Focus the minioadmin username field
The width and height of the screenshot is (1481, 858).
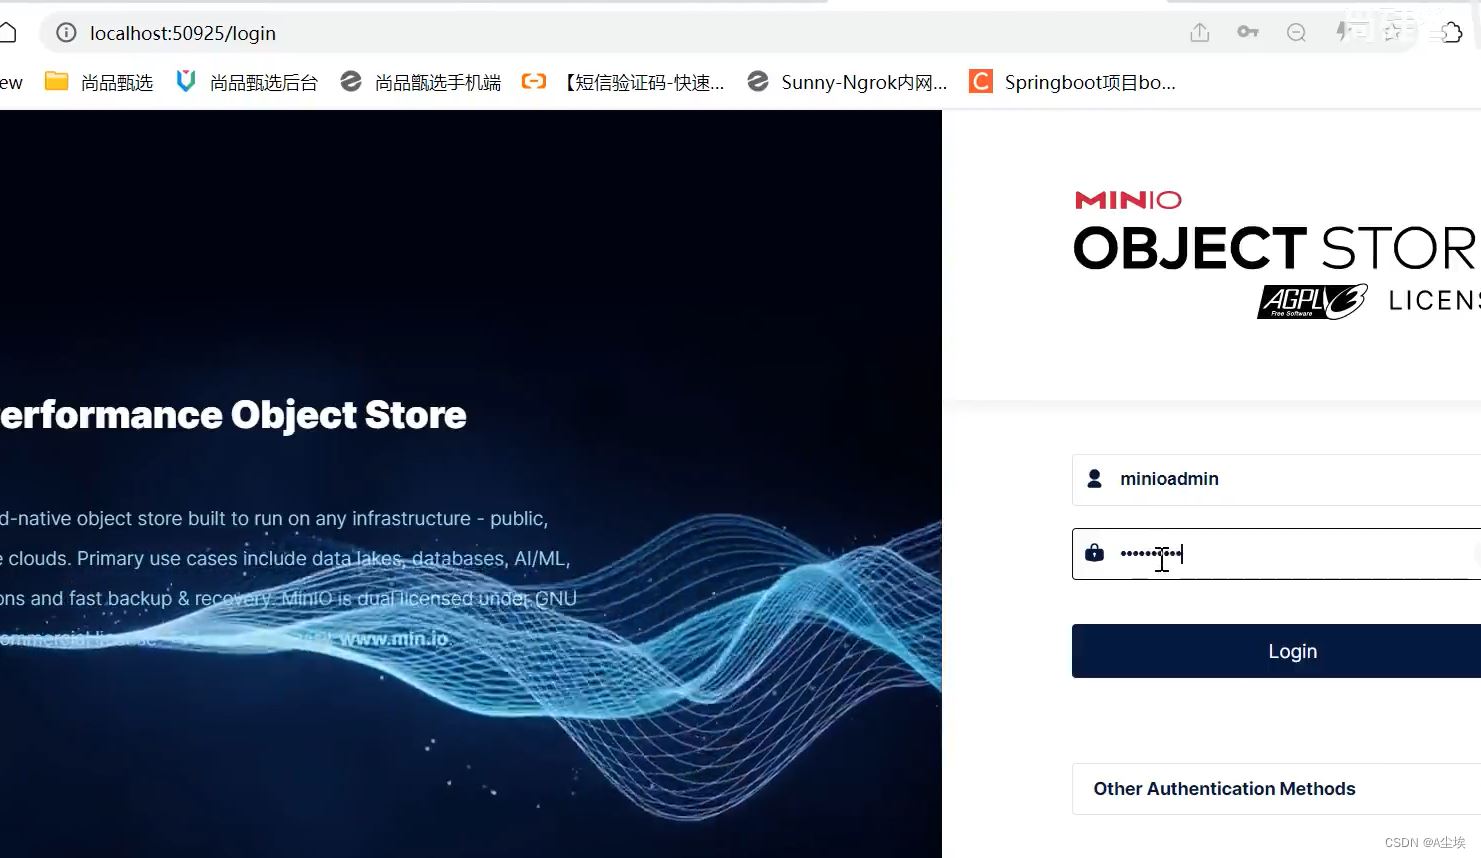coord(1276,479)
